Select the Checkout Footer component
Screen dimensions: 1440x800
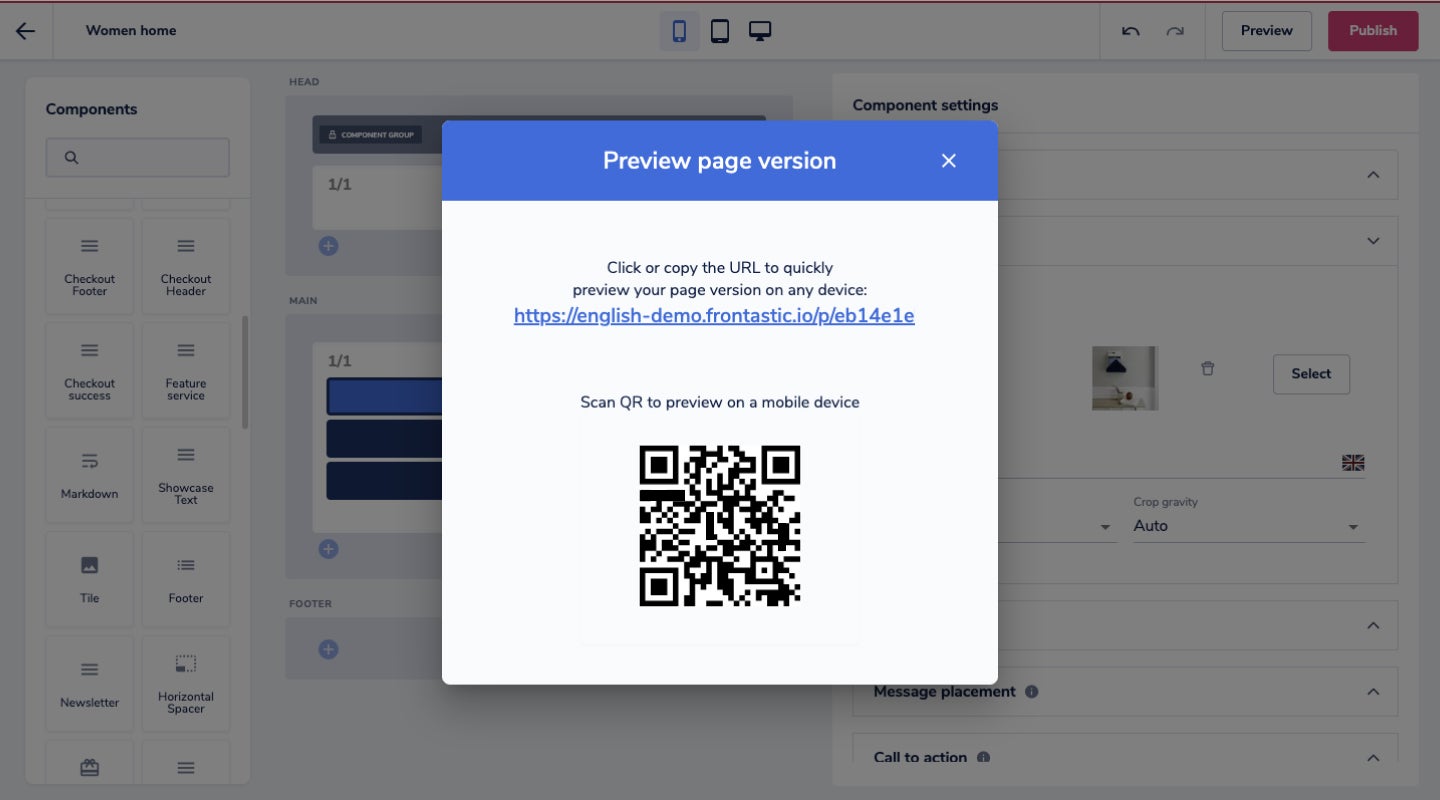pyautogui.click(x=90, y=266)
